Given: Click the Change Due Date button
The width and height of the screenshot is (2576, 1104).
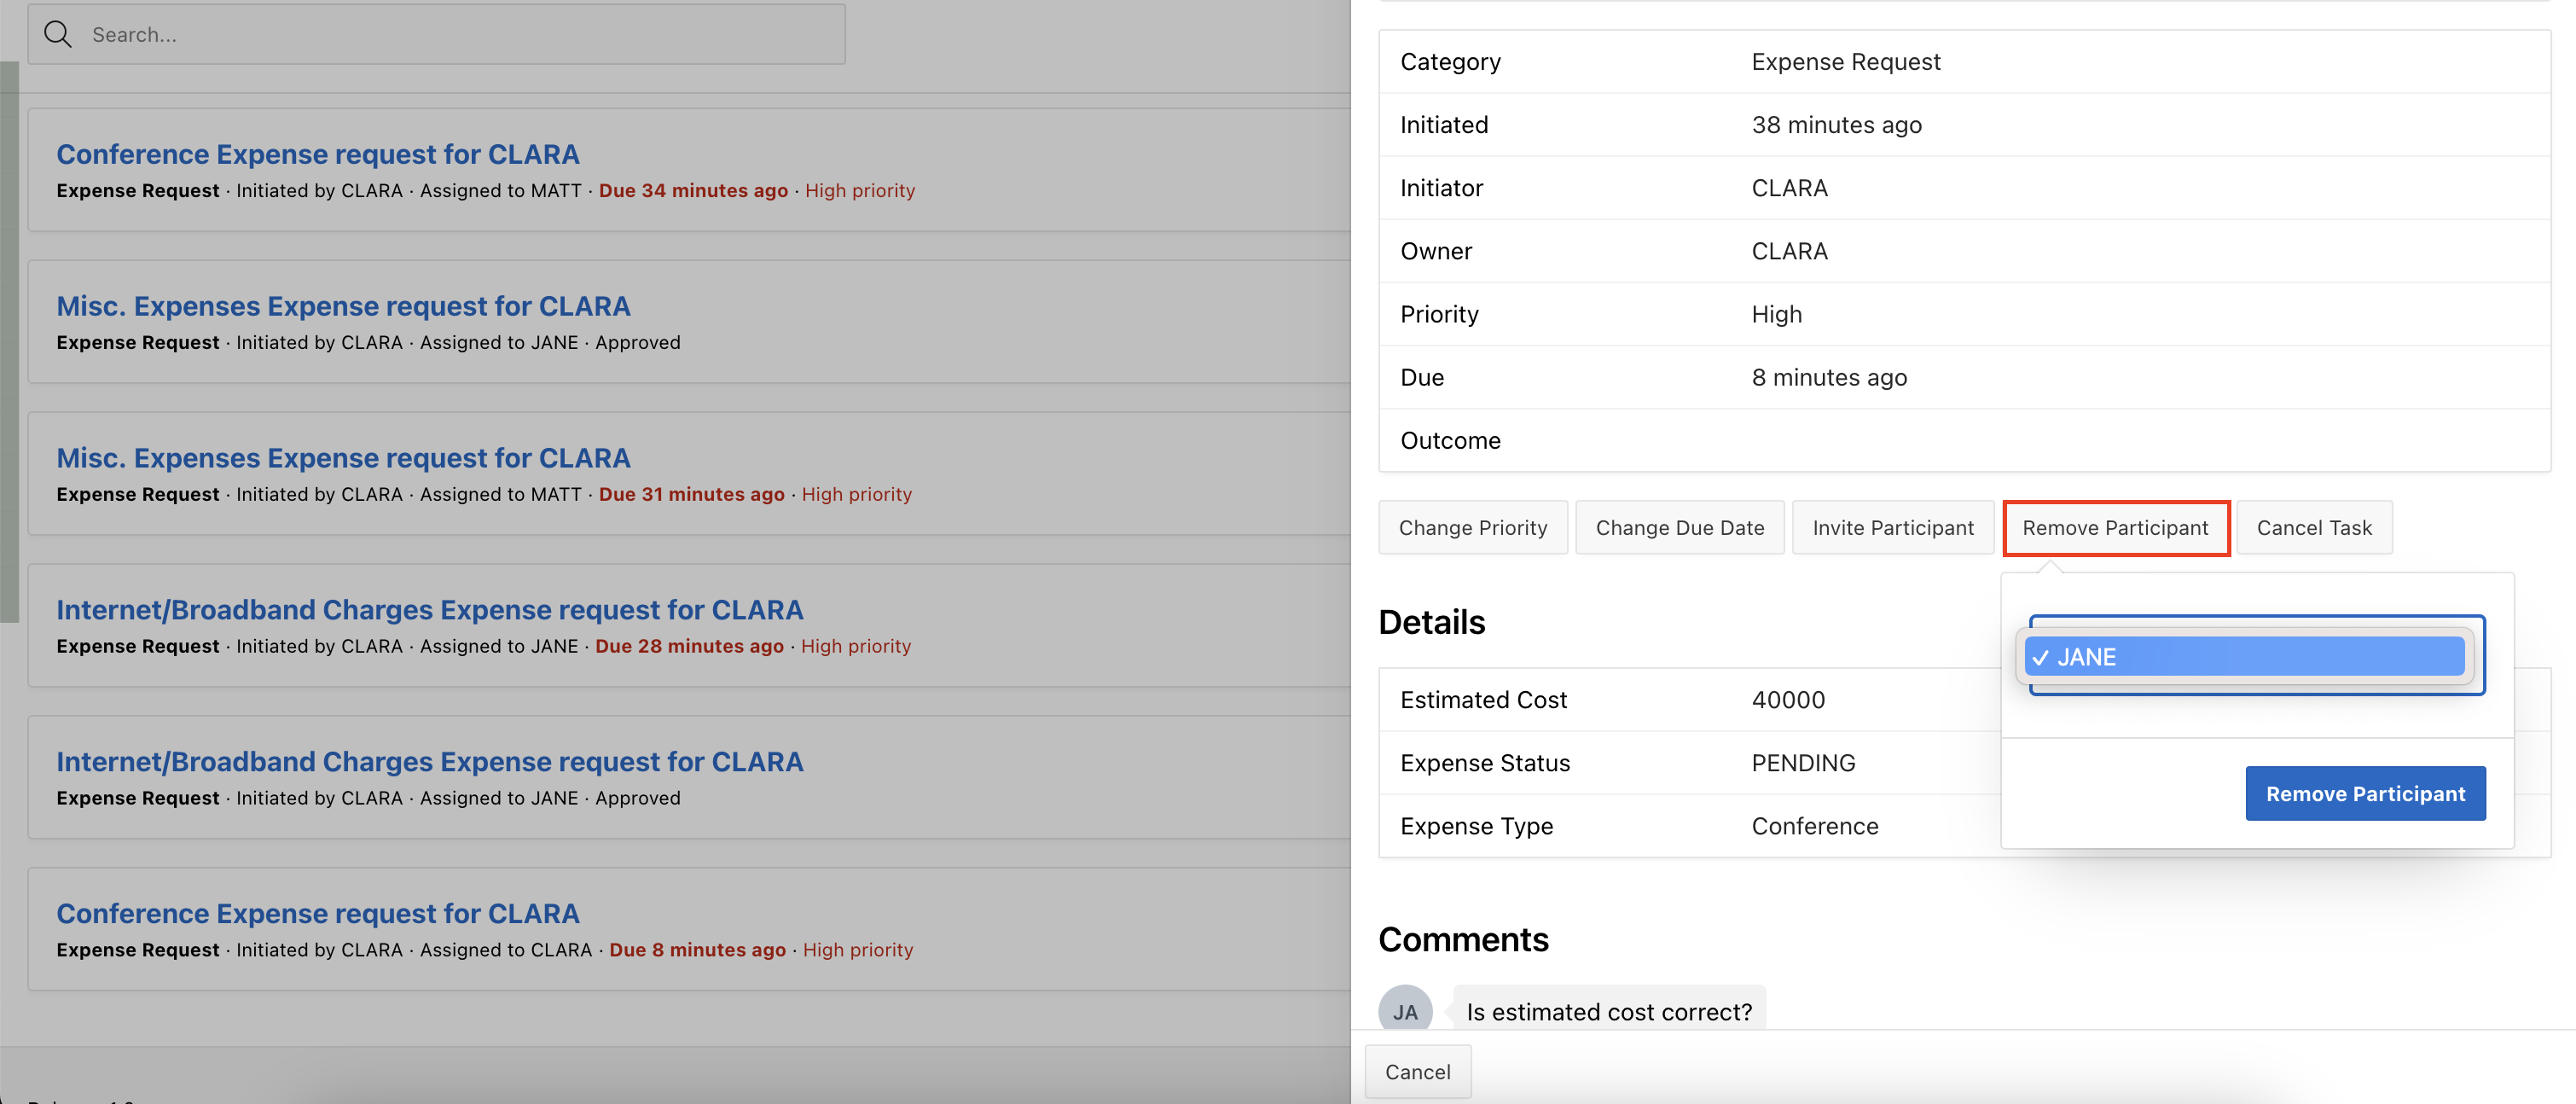Looking at the screenshot, I should pos(1679,528).
